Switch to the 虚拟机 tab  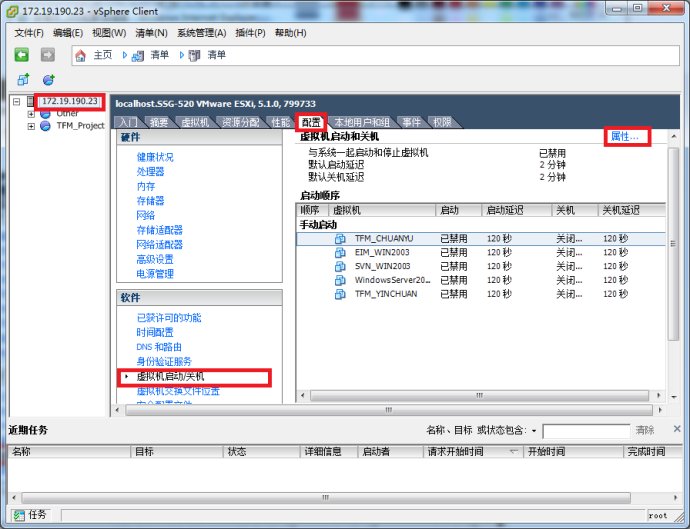click(195, 122)
